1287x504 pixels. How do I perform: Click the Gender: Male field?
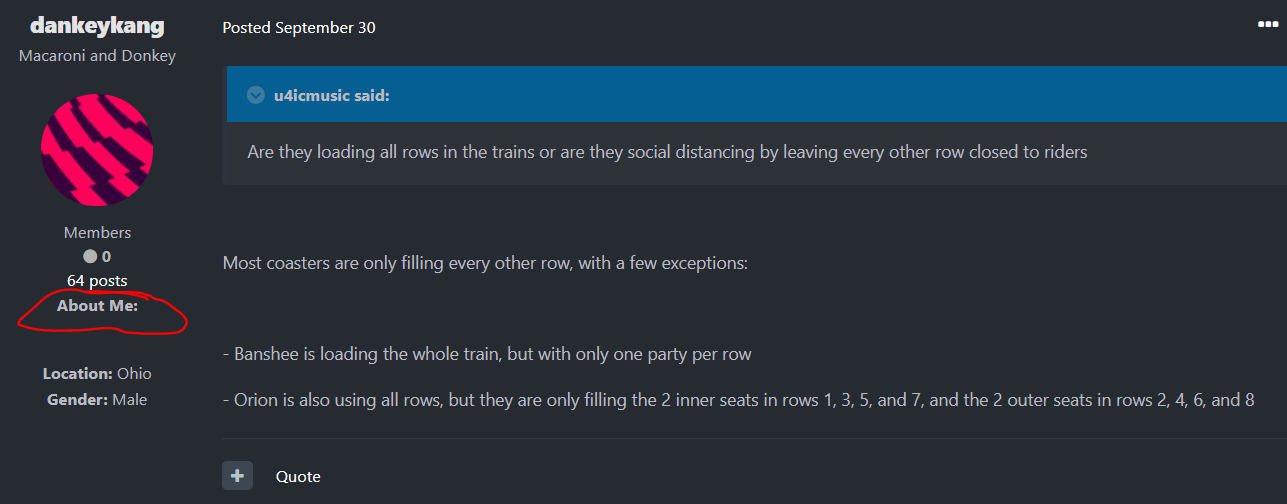(97, 400)
